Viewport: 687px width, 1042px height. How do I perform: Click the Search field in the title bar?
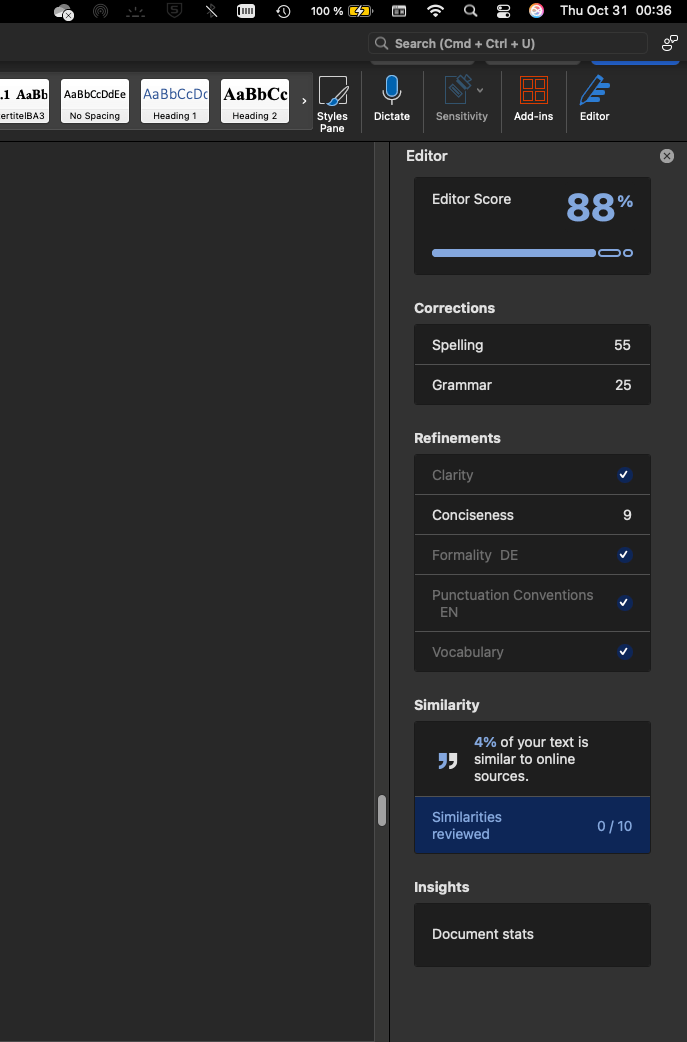508,43
